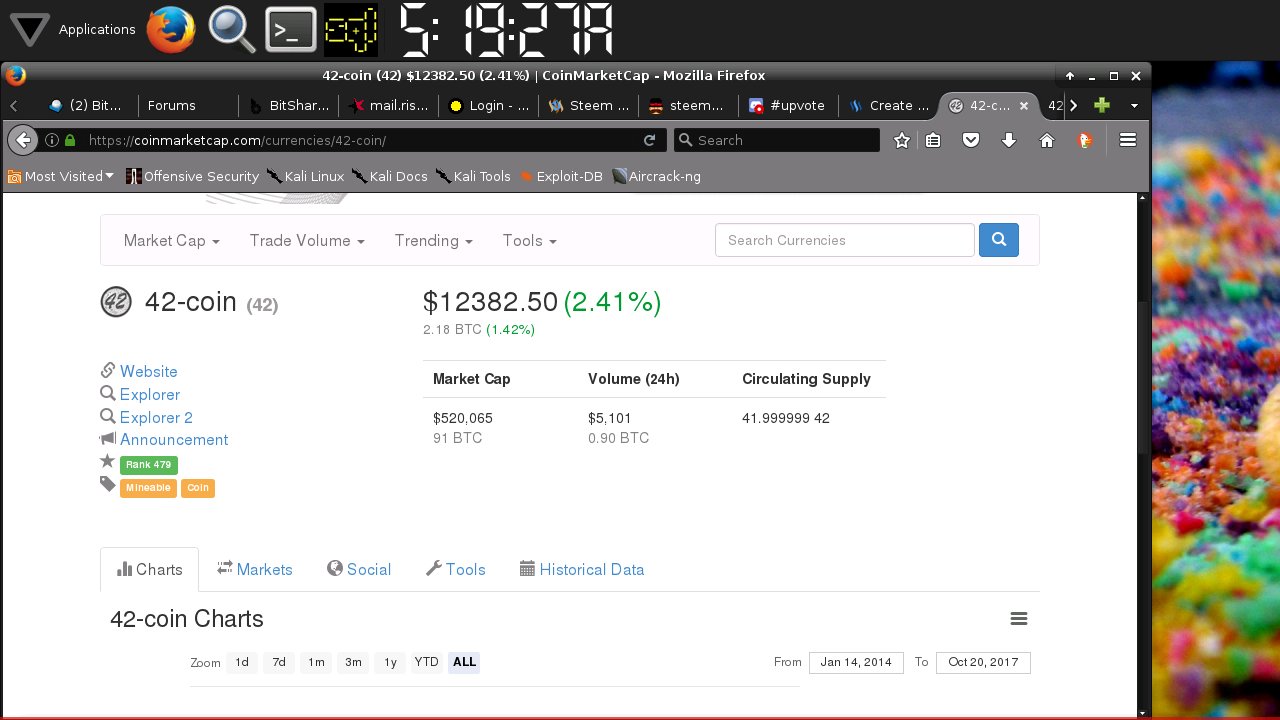Set chart zoom to 1d

click(242, 662)
